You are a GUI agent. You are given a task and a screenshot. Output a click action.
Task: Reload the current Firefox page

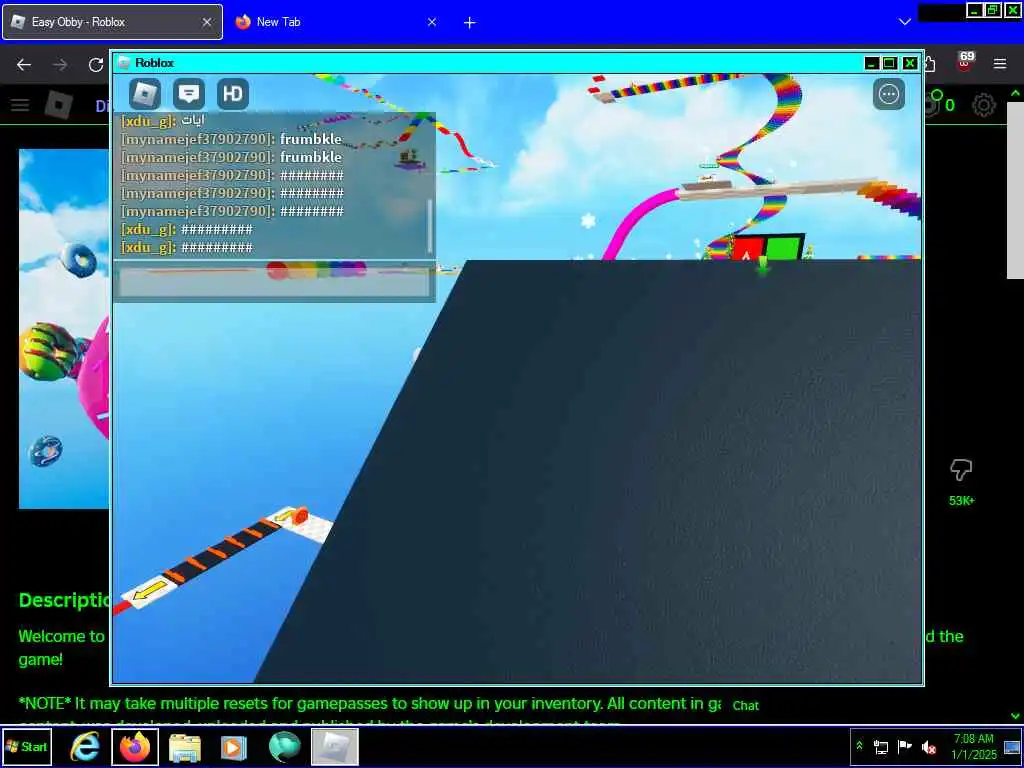click(x=96, y=64)
